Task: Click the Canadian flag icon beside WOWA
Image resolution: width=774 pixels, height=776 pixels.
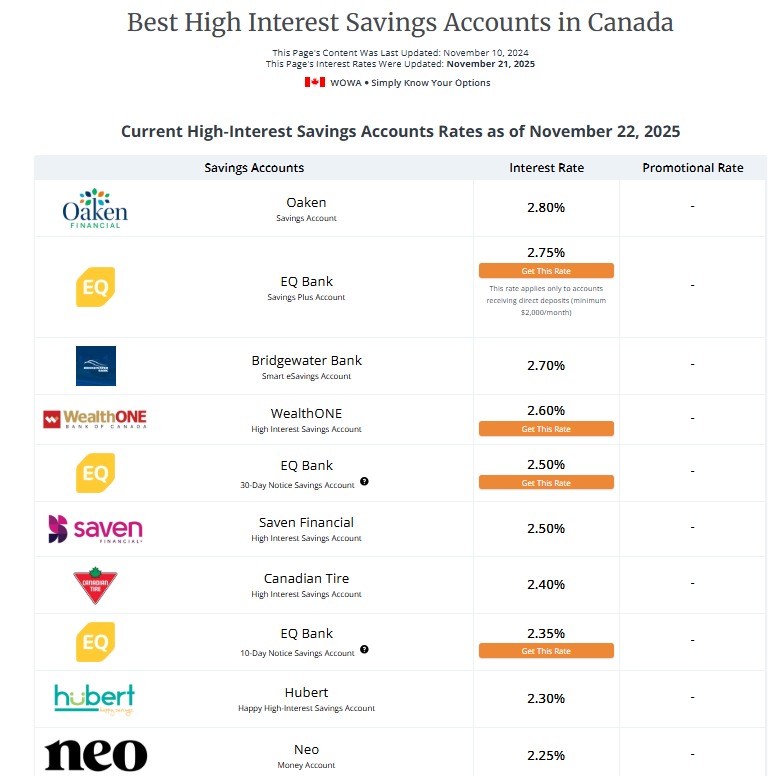Action: coord(315,82)
